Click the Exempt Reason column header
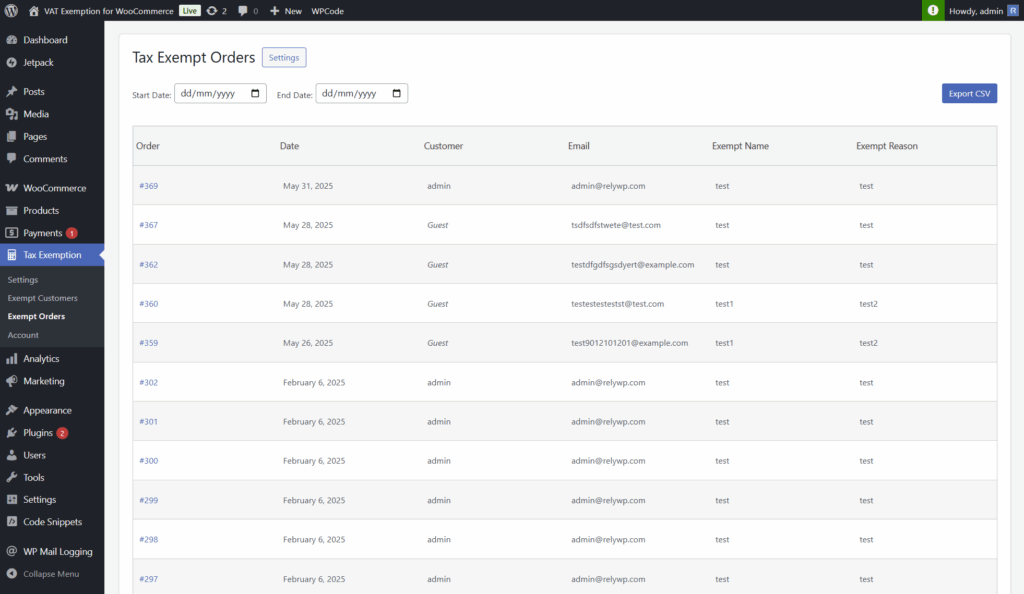Viewport: 1024px width, 594px height. click(887, 146)
